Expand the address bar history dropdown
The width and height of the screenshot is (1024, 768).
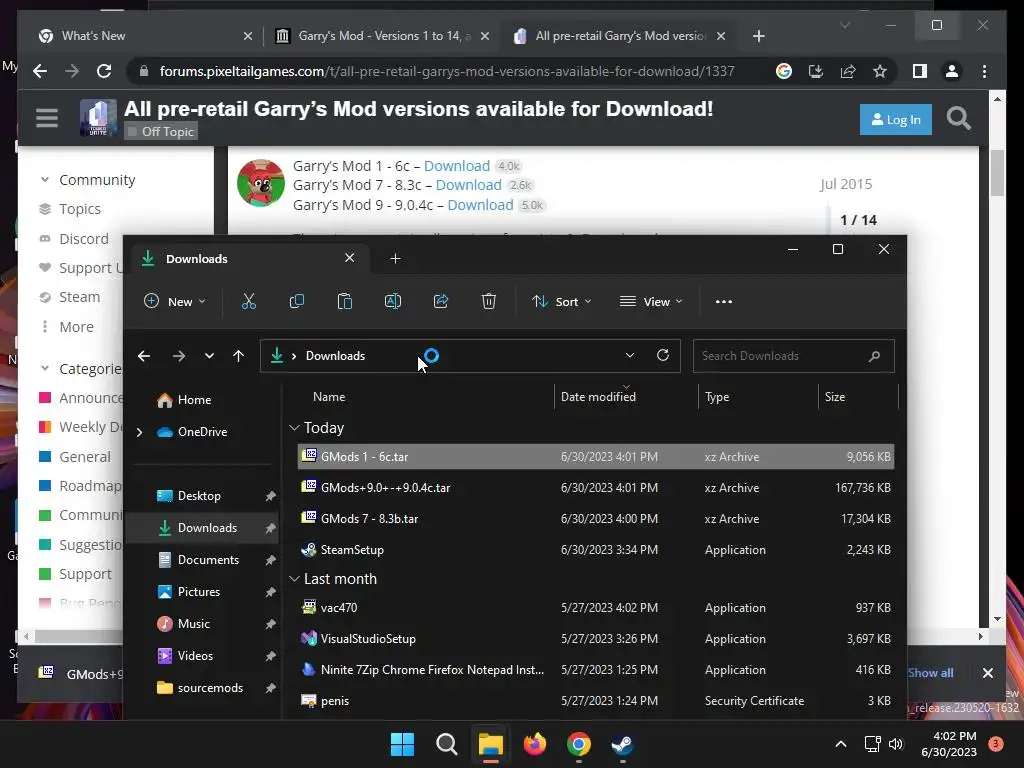pos(630,355)
